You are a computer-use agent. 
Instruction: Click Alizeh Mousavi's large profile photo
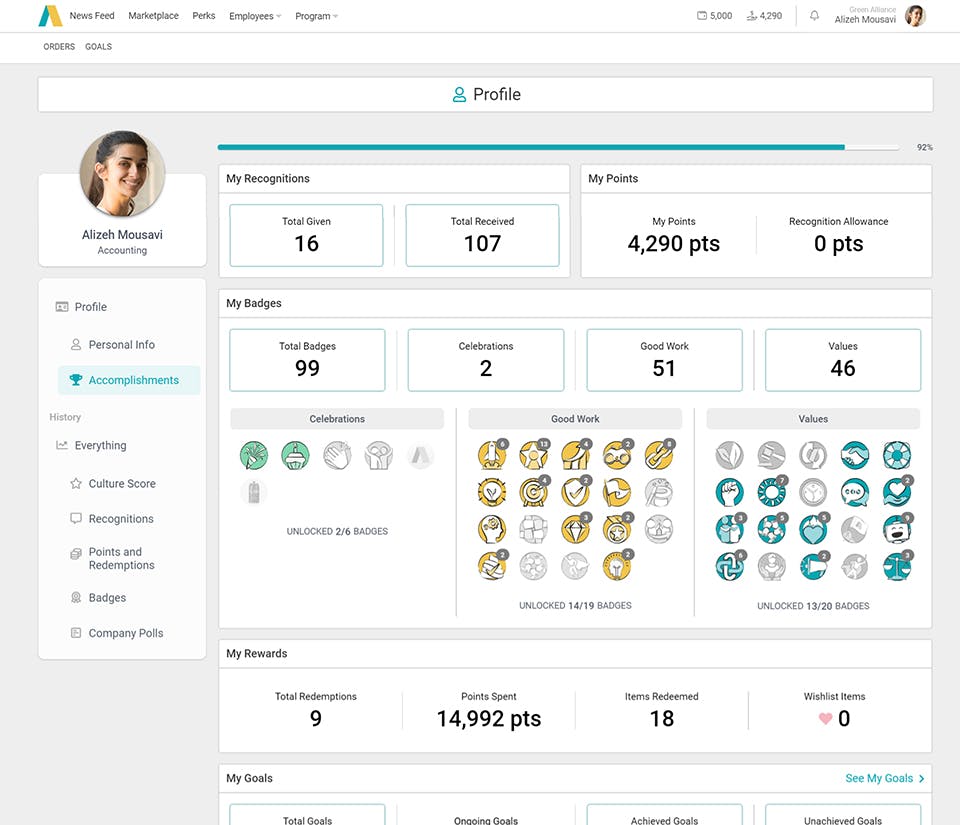click(122, 173)
